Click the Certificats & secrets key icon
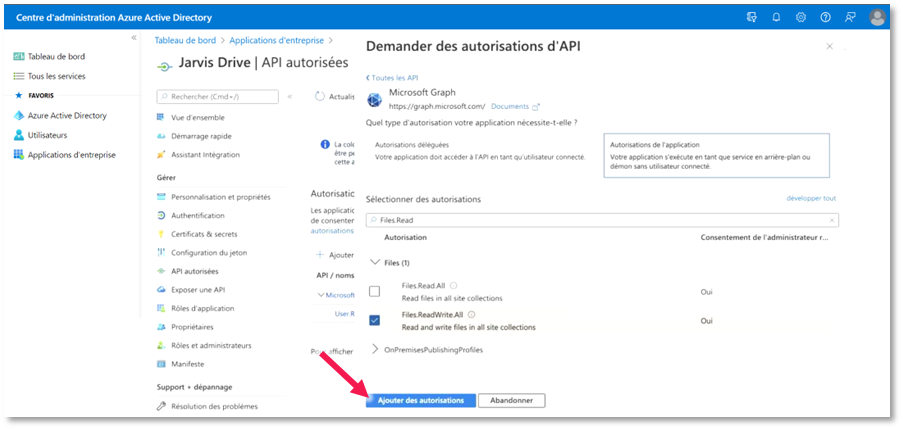Screen dimensions: 903x430 [161, 234]
